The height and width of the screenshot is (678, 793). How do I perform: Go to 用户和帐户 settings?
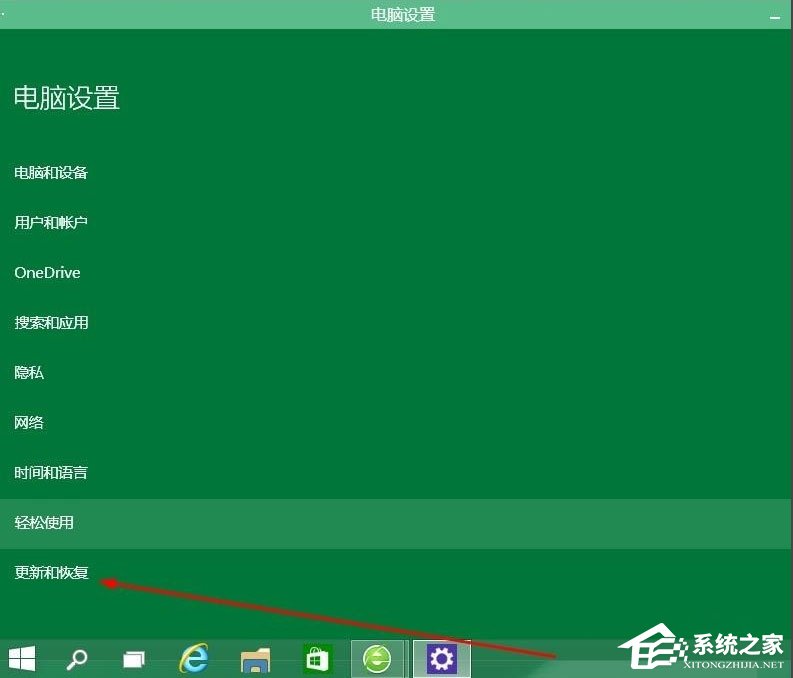[51, 222]
